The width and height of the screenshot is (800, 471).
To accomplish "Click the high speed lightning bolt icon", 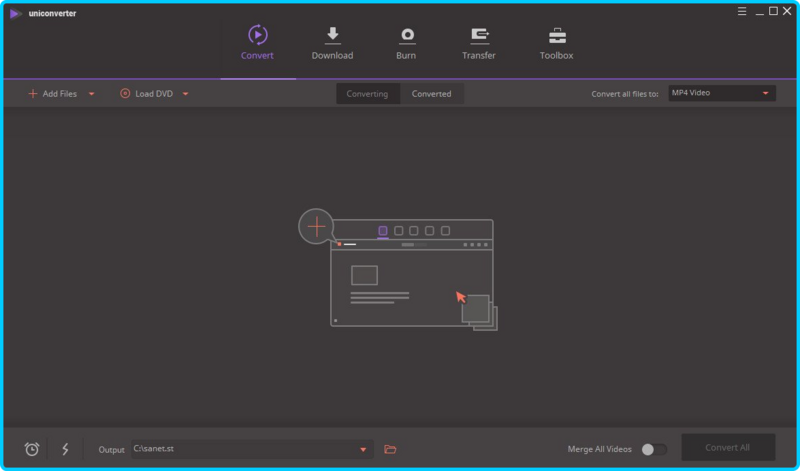I will 65,449.
